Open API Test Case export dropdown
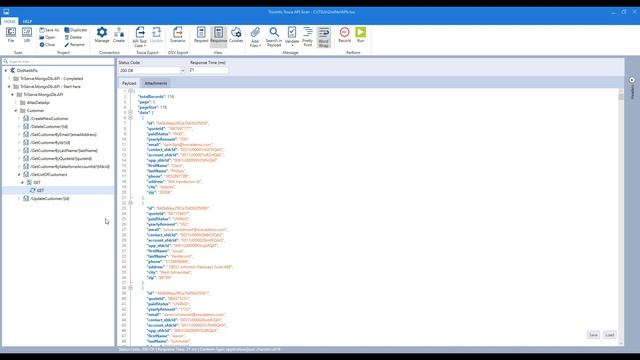Screen dimensions: 640x360 140,37
